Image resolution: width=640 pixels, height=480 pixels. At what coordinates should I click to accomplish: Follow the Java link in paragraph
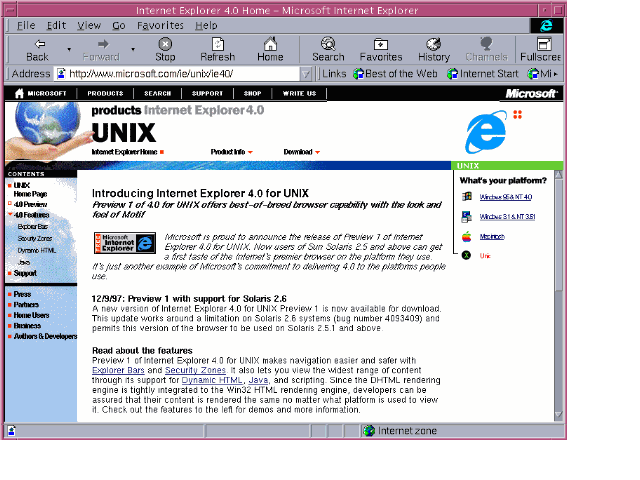point(258,380)
